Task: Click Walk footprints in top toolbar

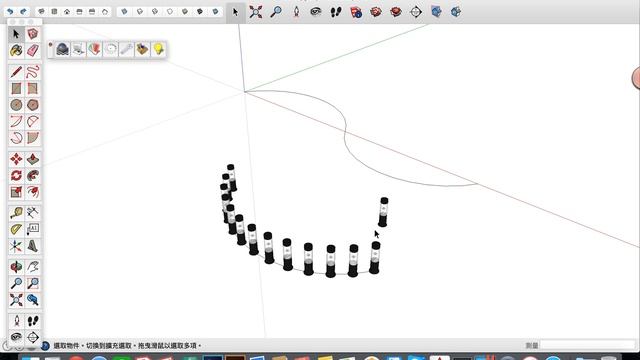Action: tap(336, 12)
